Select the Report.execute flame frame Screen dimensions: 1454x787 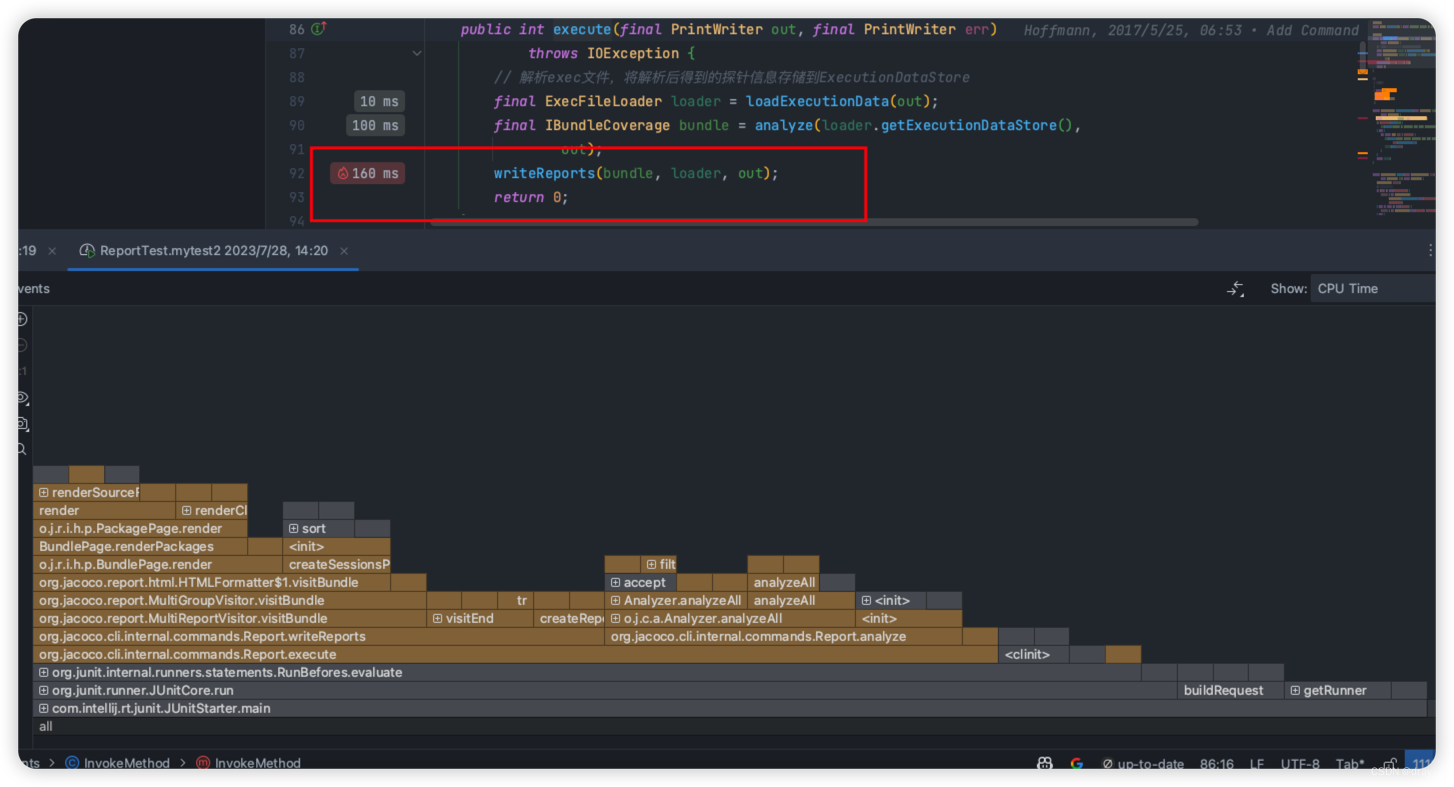516,655
